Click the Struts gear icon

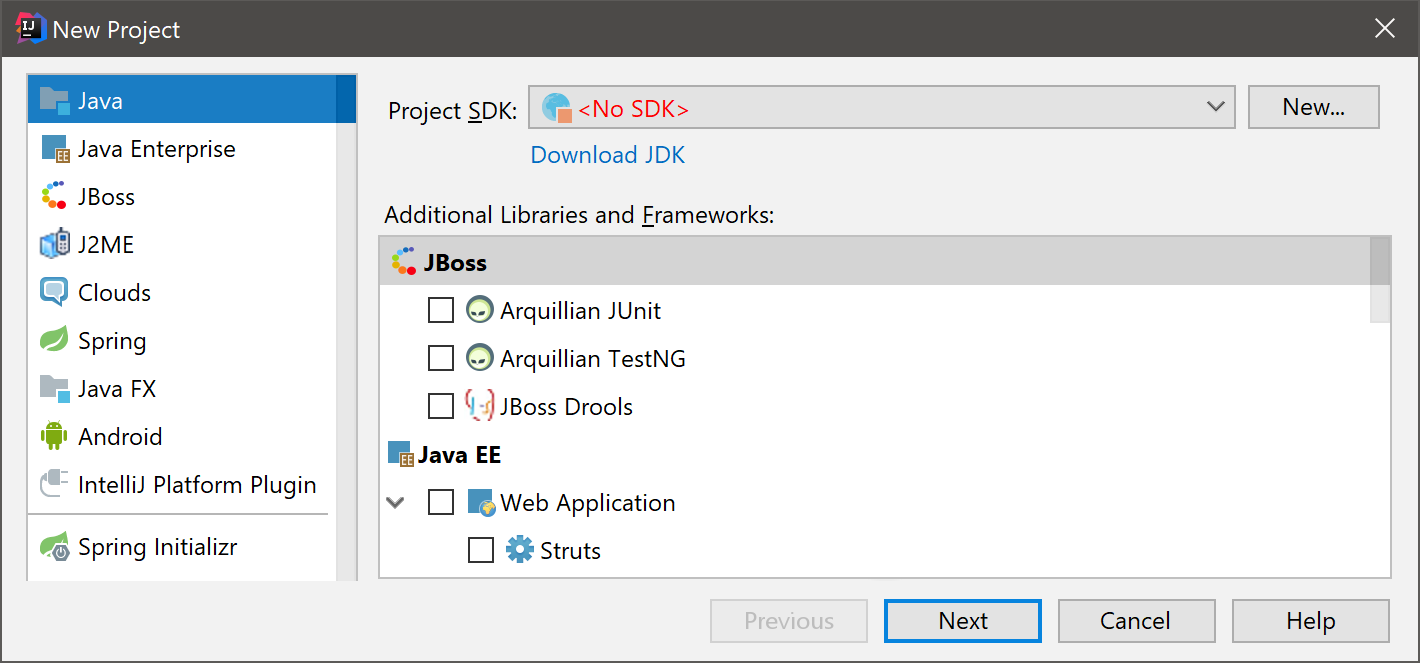[520, 551]
